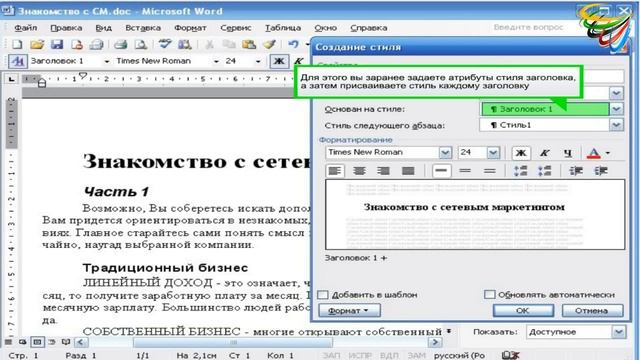
Task: Click the horizontal scrollbar thumb
Action: coord(233,342)
